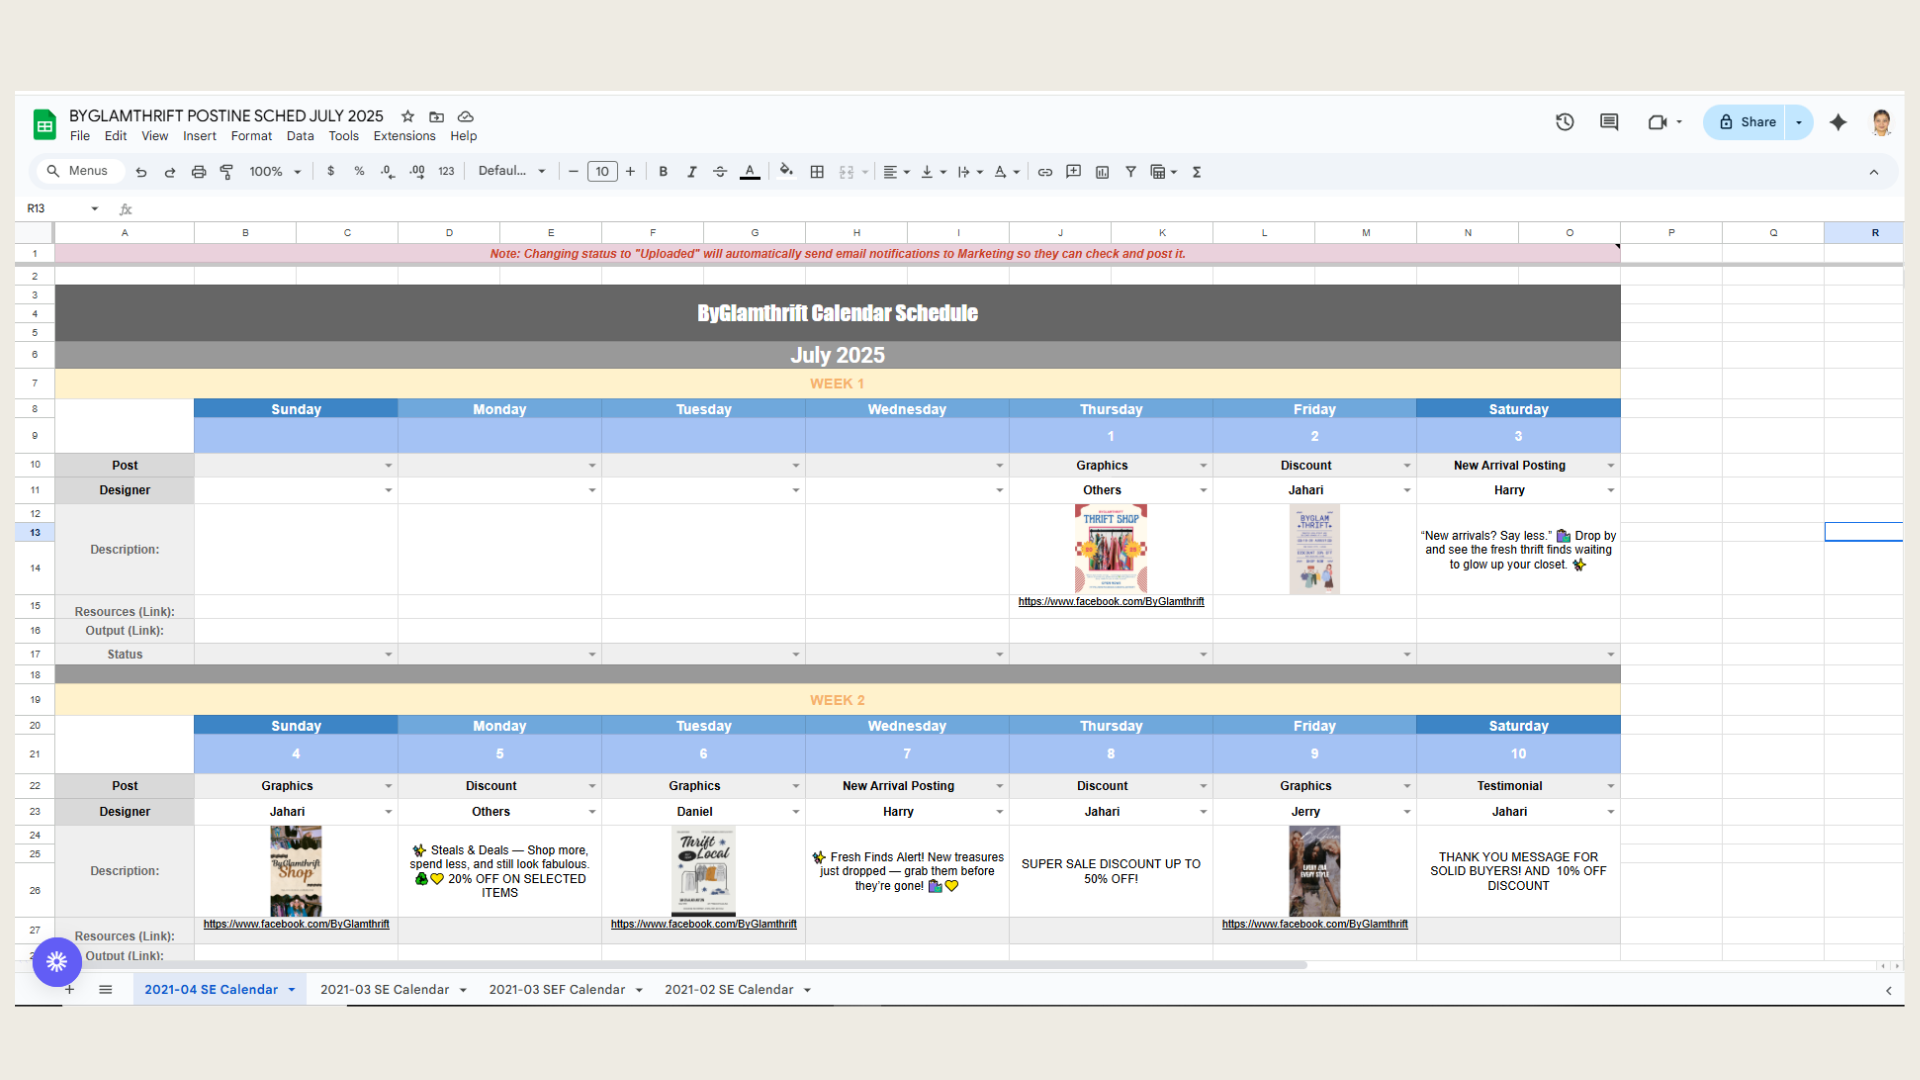Toggle bold formatting

[x=663, y=172]
